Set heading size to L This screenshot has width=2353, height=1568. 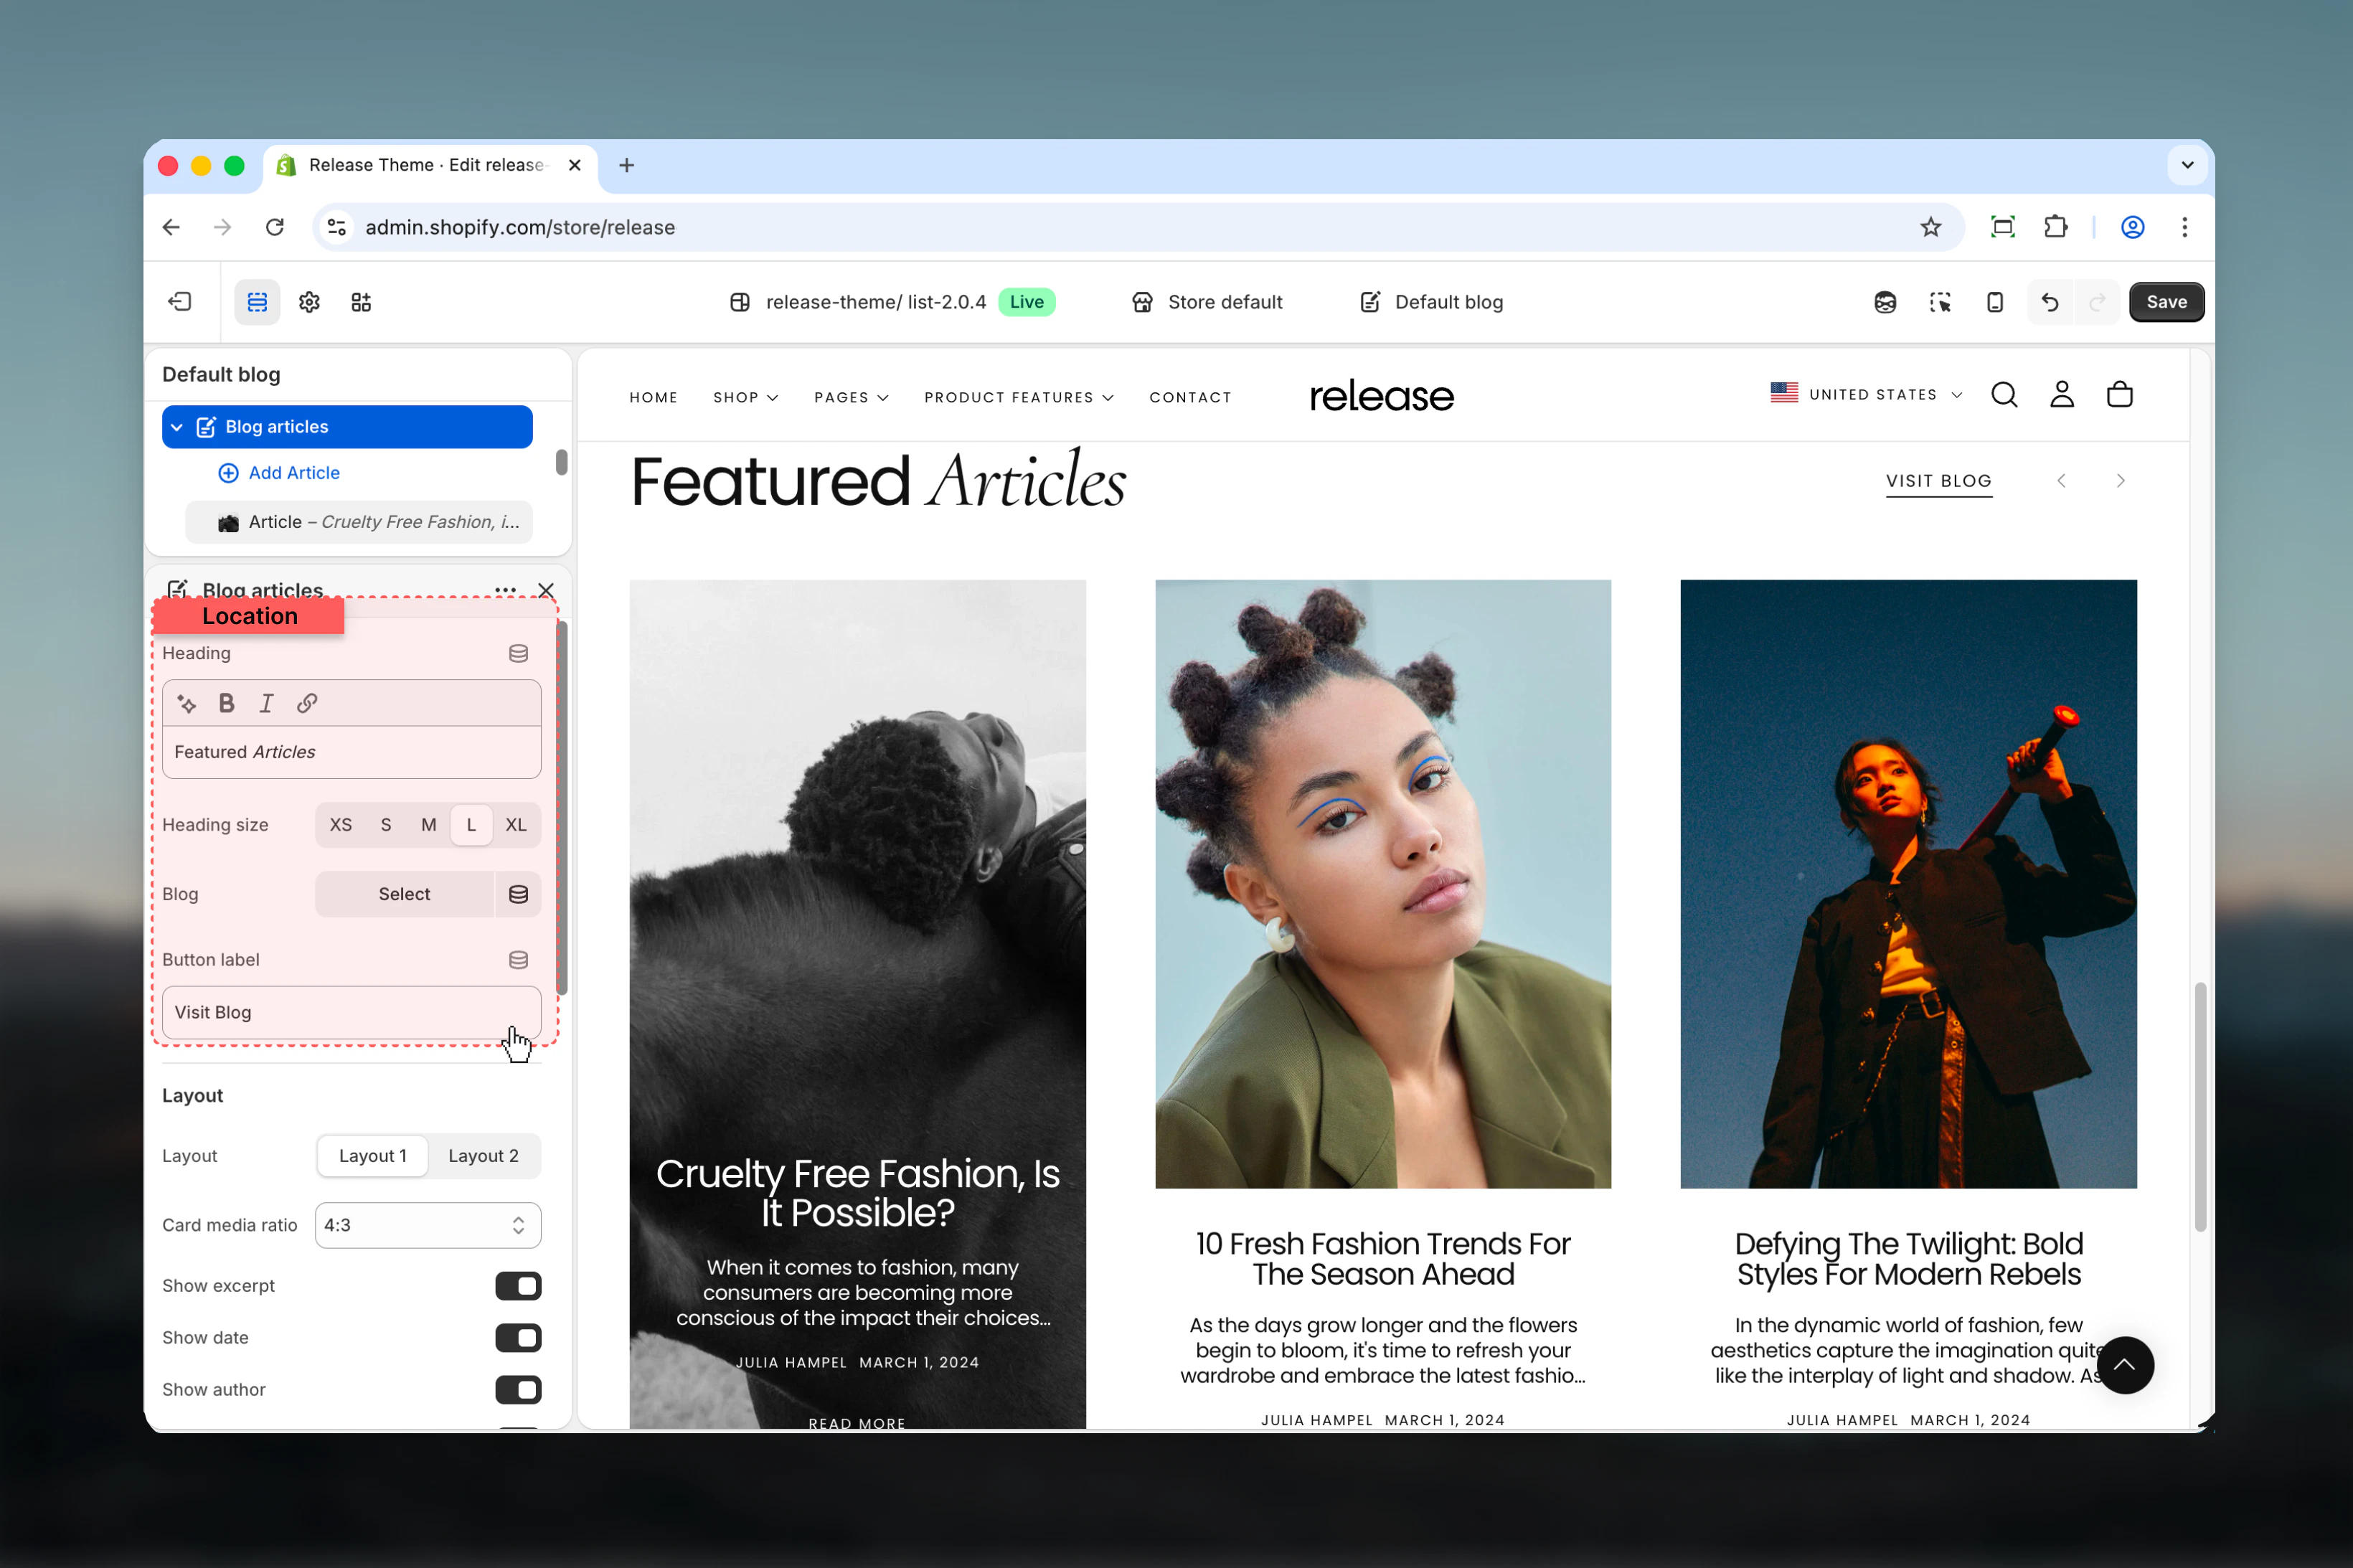coord(471,826)
